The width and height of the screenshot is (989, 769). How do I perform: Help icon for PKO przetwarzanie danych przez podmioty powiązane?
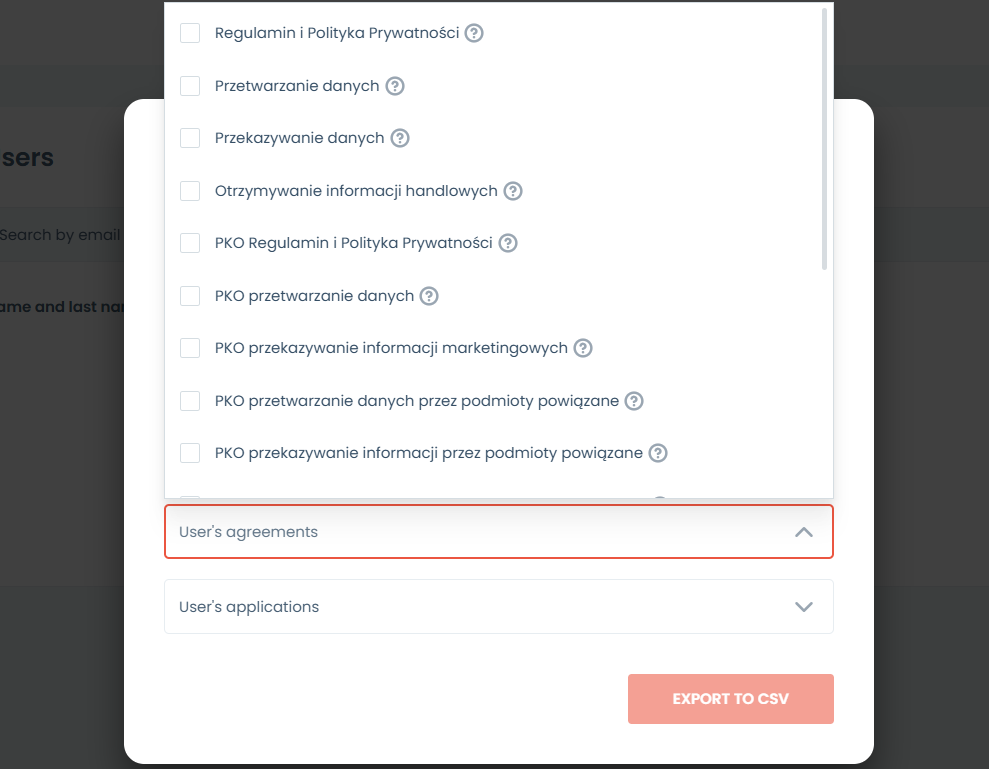[634, 401]
